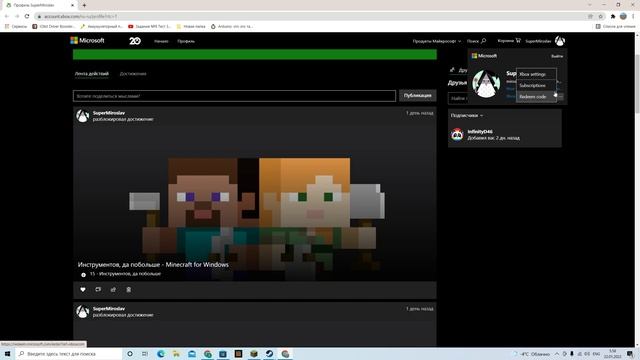Screen dimensions: 640x360
Task: Select Redeem code from the account menu
Action: (536, 97)
